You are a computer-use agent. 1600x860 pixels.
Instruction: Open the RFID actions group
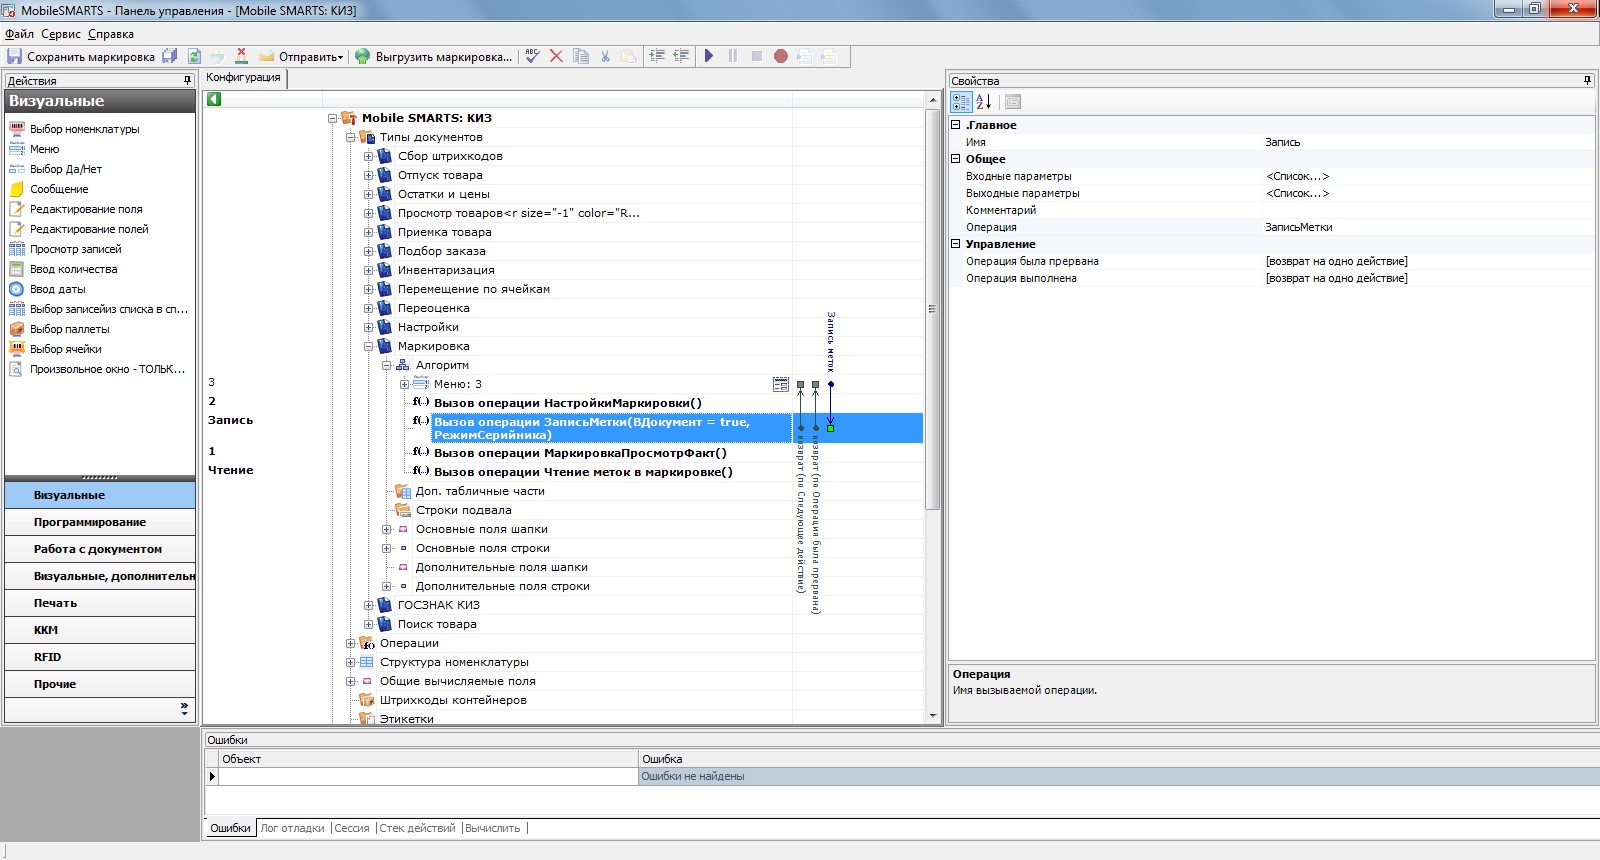click(x=100, y=657)
